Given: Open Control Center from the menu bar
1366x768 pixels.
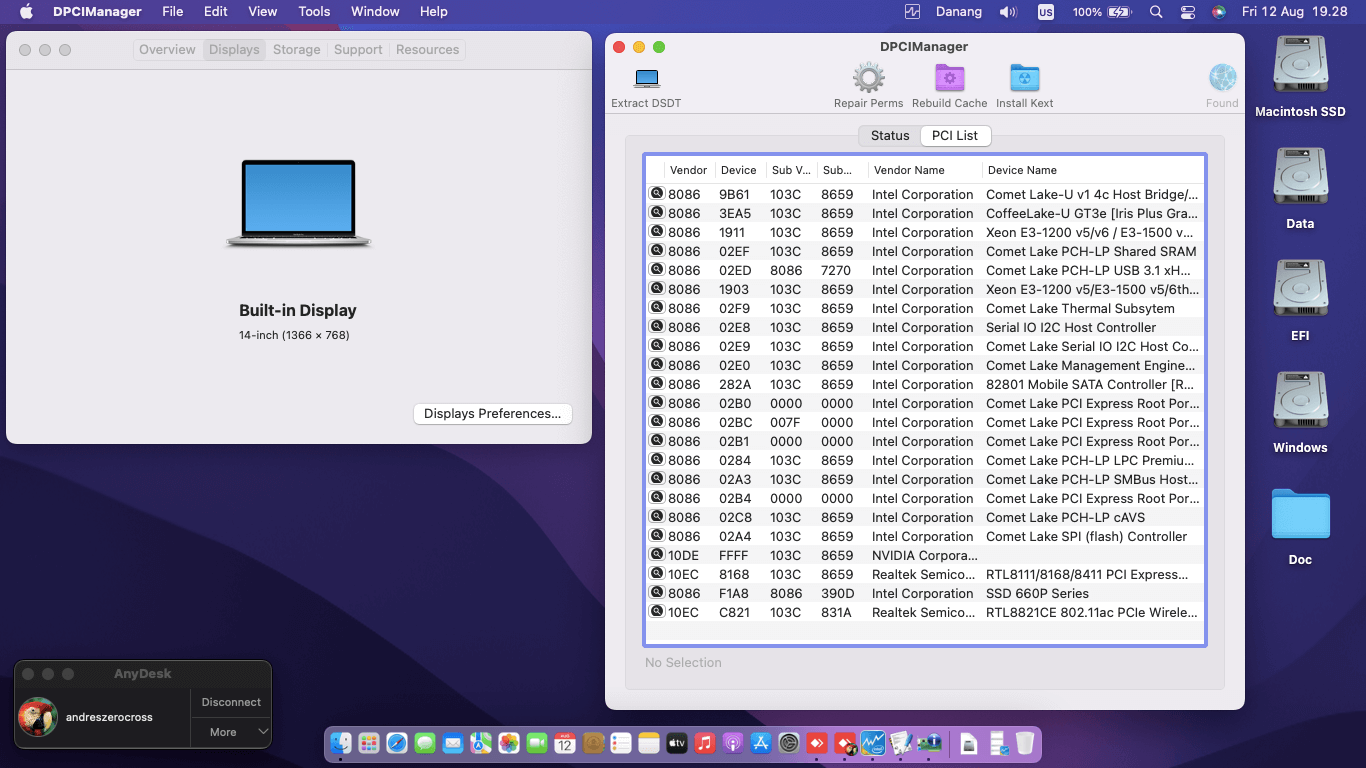Looking at the screenshot, I should click(x=1187, y=12).
